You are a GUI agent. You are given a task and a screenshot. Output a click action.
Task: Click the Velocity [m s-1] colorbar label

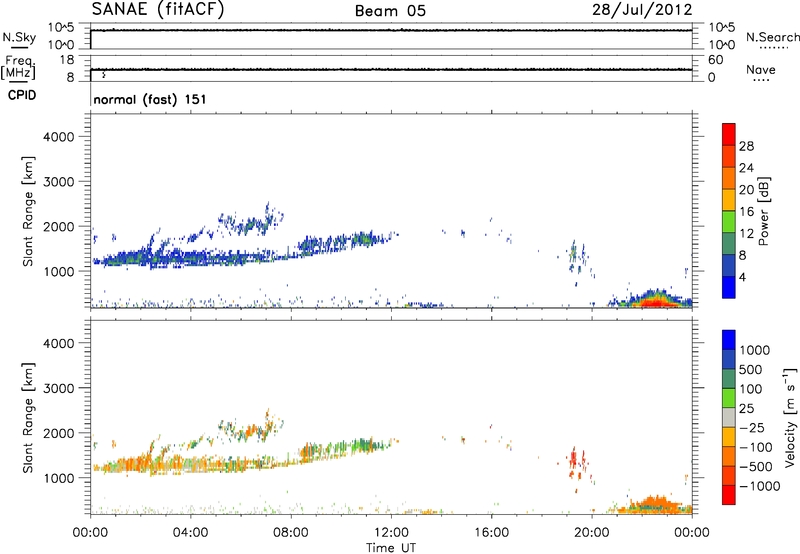(x=791, y=417)
